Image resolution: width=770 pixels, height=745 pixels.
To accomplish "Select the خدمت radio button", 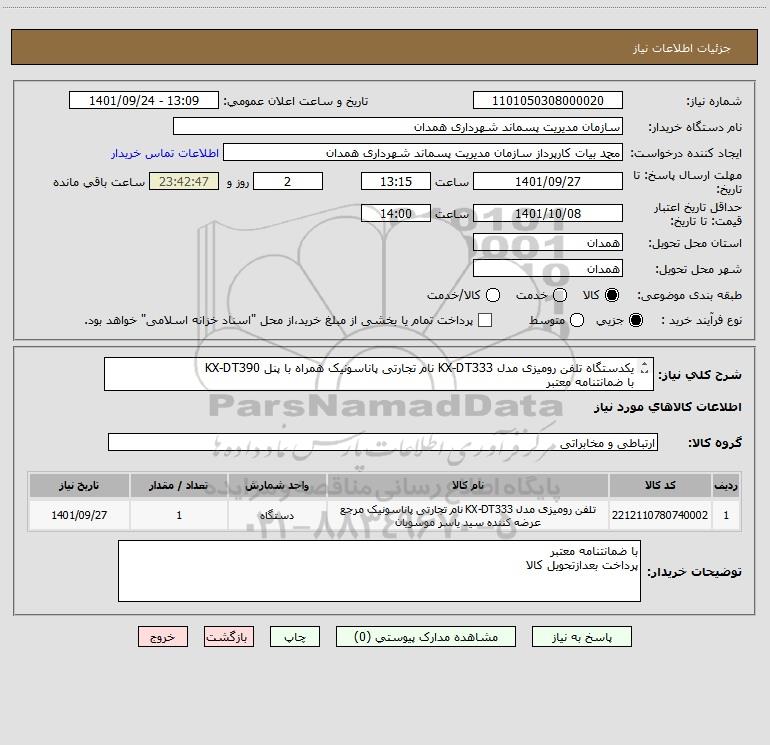I will pos(560,295).
